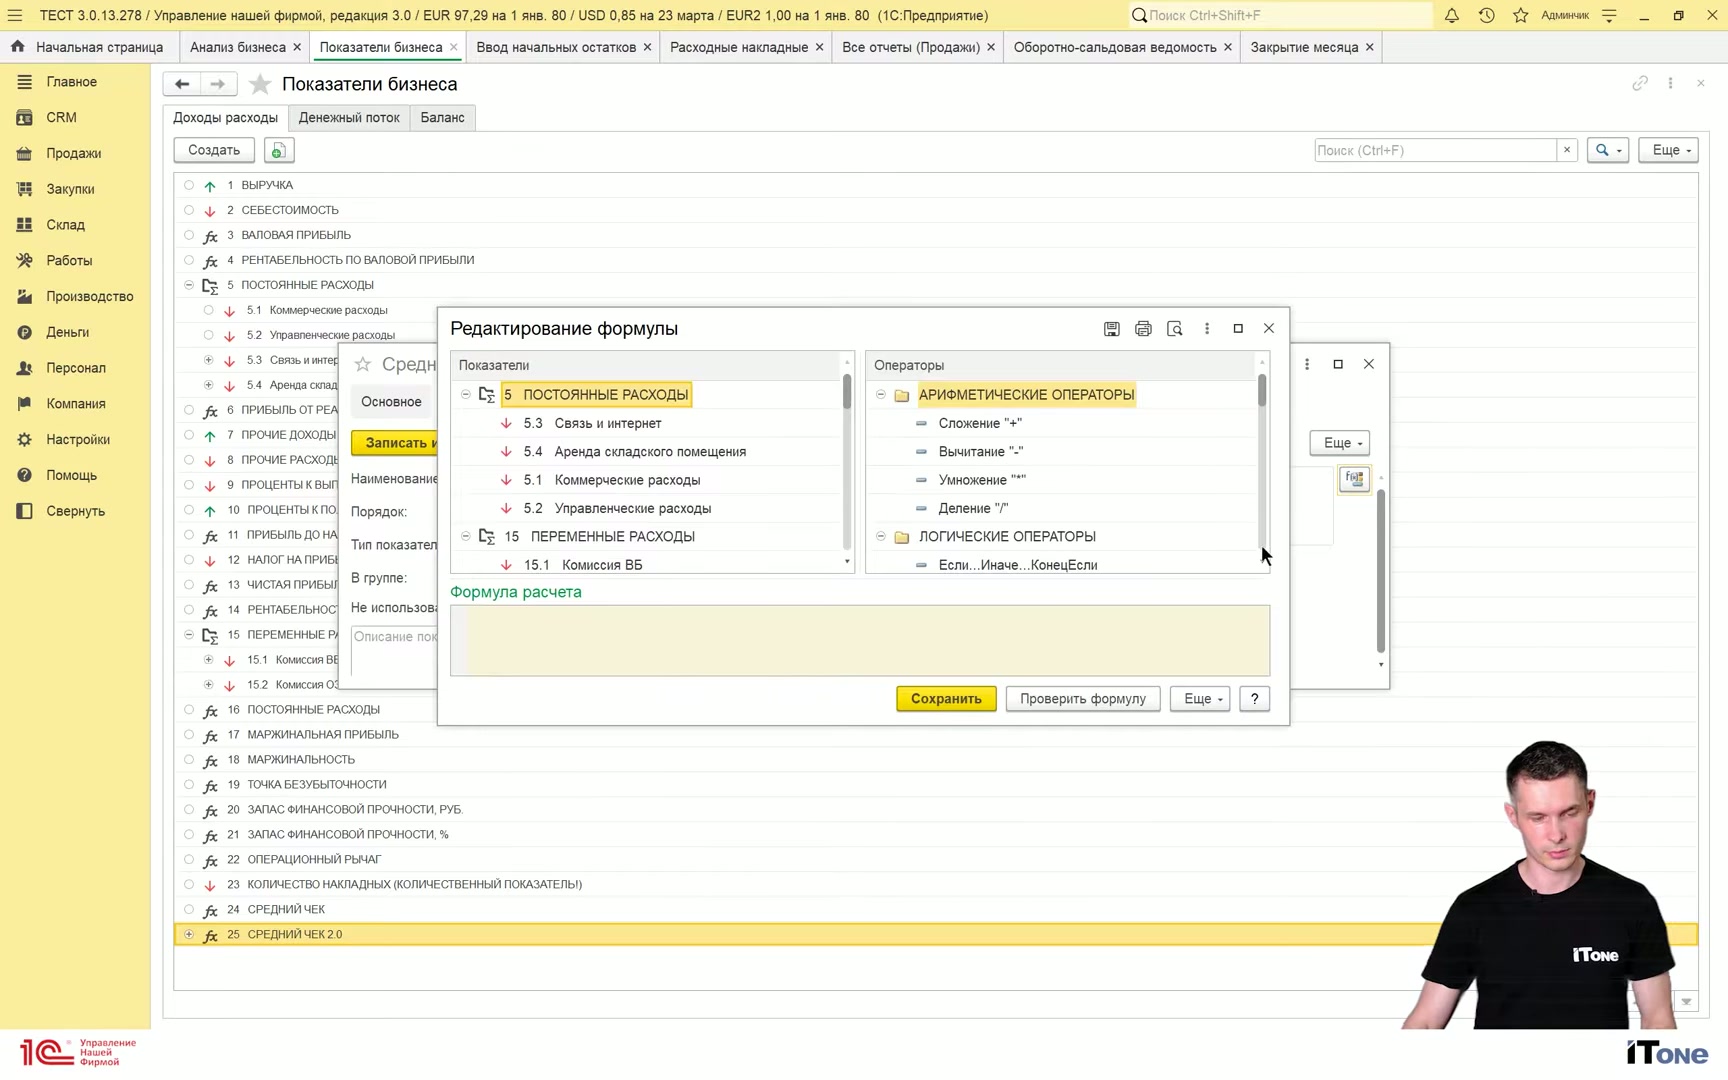Add Показатели бизнеса to favorites with star
1728x1080 pixels.
point(260,84)
